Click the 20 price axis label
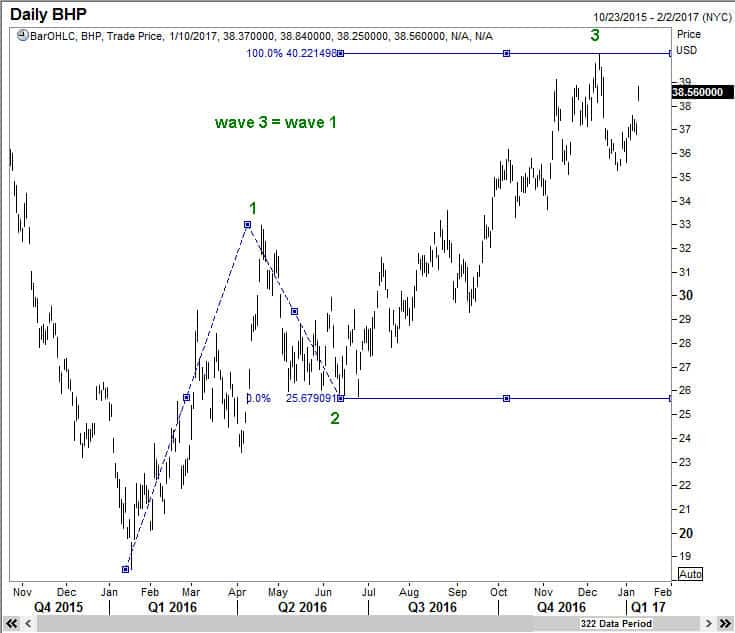Viewport: 735px width, 633px height. pyautogui.click(x=686, y=533)
